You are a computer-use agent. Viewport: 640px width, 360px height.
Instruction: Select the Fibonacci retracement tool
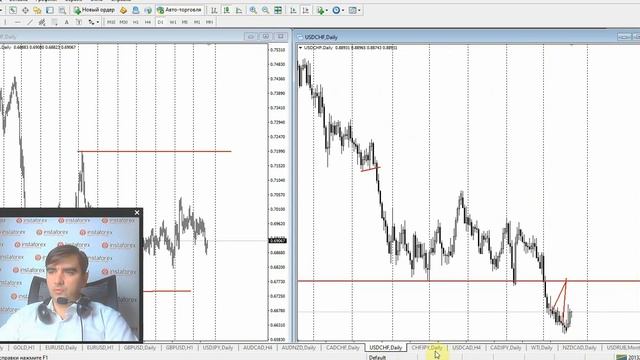pyautogui.click(x=54, y=22)
